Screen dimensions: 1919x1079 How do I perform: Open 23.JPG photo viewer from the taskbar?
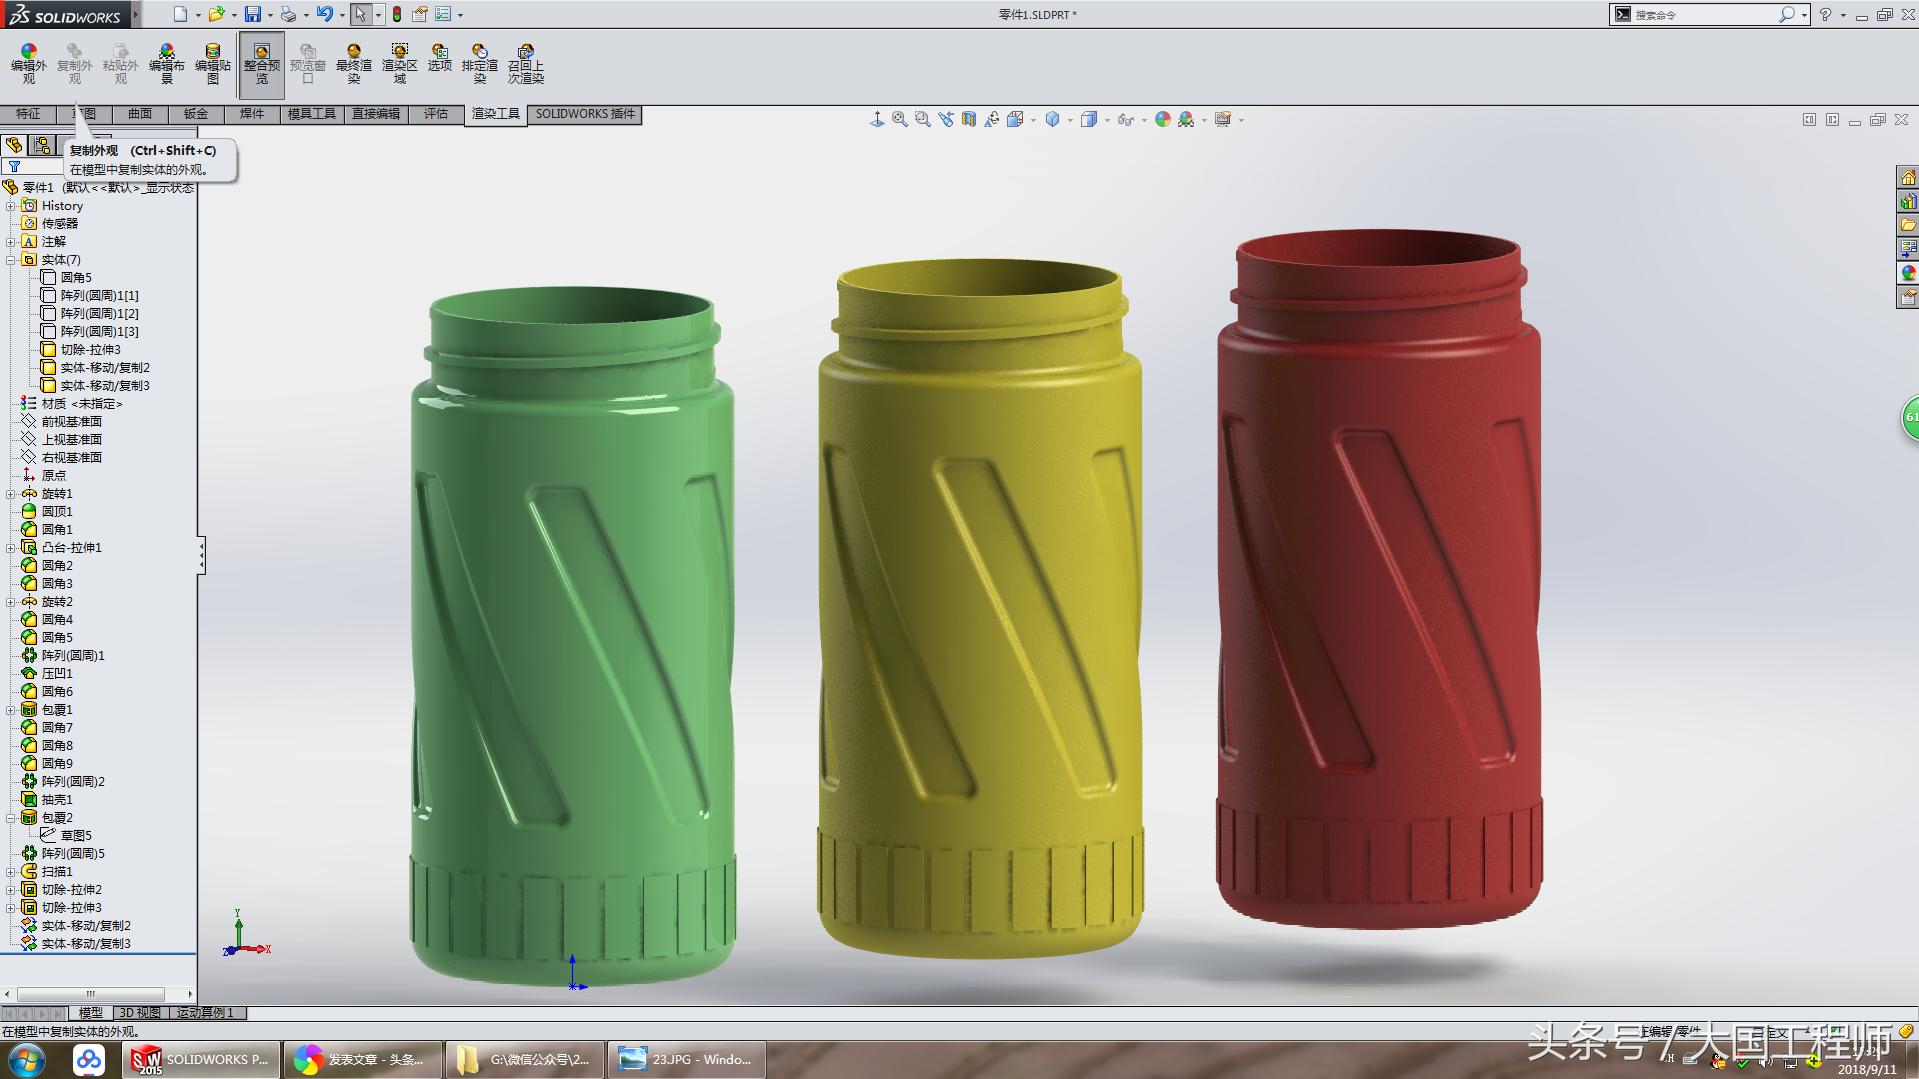pos(685,1059)
